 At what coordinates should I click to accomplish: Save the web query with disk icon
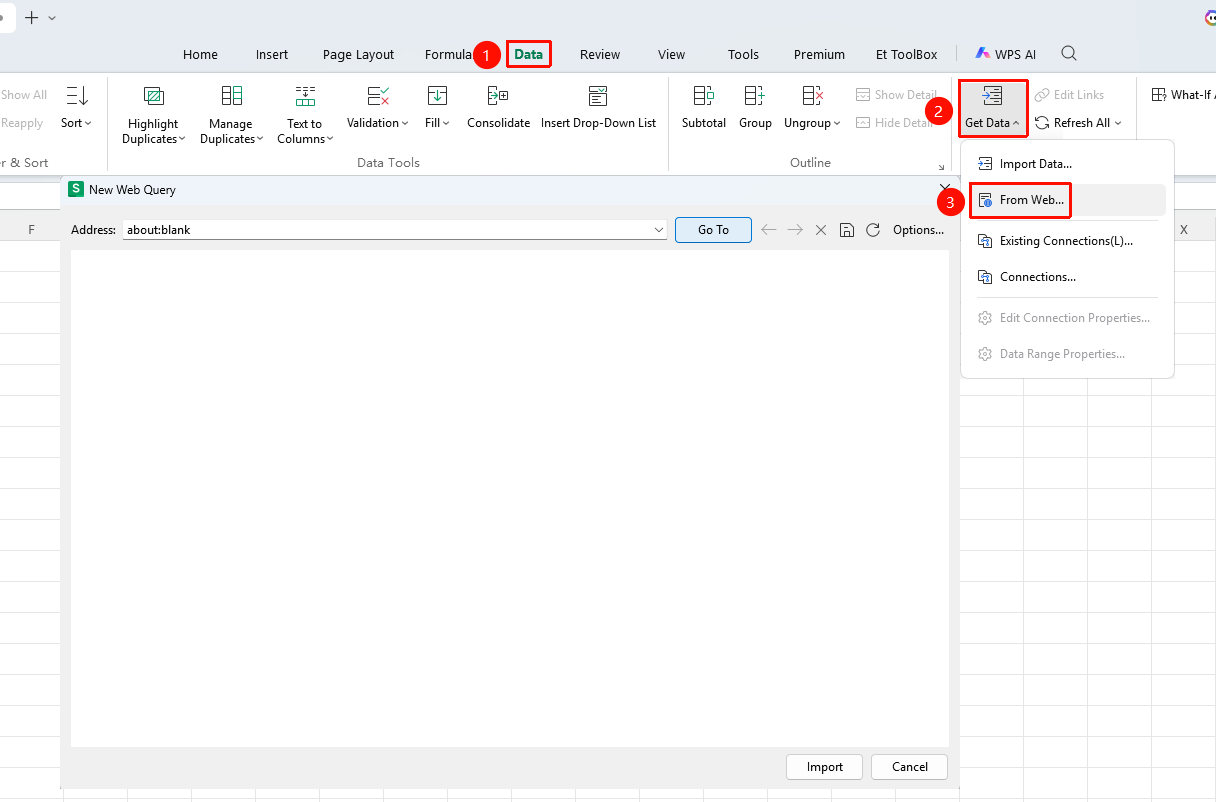(x=847, y=230)
